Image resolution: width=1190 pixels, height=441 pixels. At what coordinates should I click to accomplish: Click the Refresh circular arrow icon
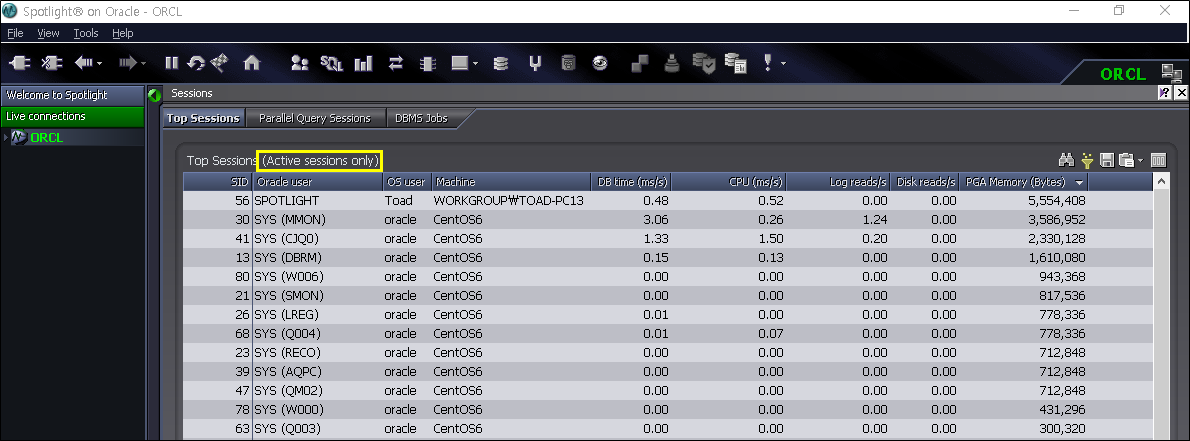click(196, 64)
